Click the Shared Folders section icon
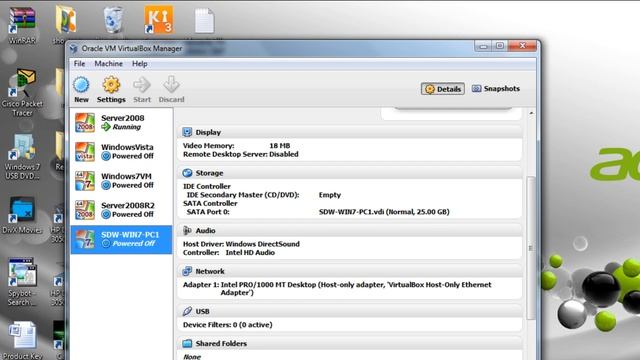Screen dimensions: 640x360 point(187,344)
